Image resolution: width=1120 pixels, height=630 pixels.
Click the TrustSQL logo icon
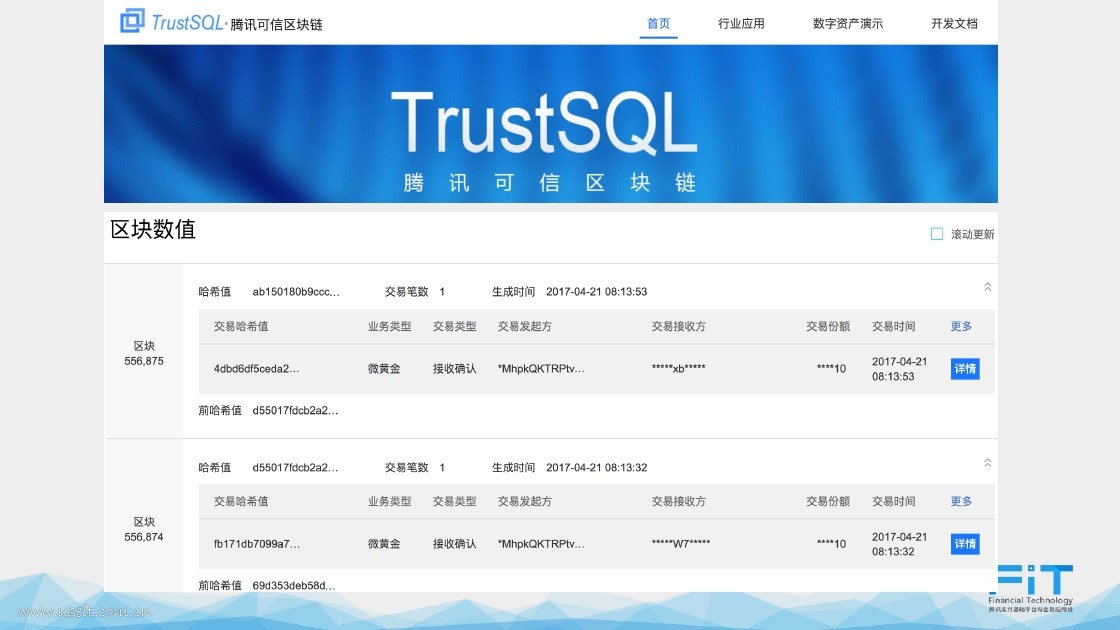click(132, 21)
